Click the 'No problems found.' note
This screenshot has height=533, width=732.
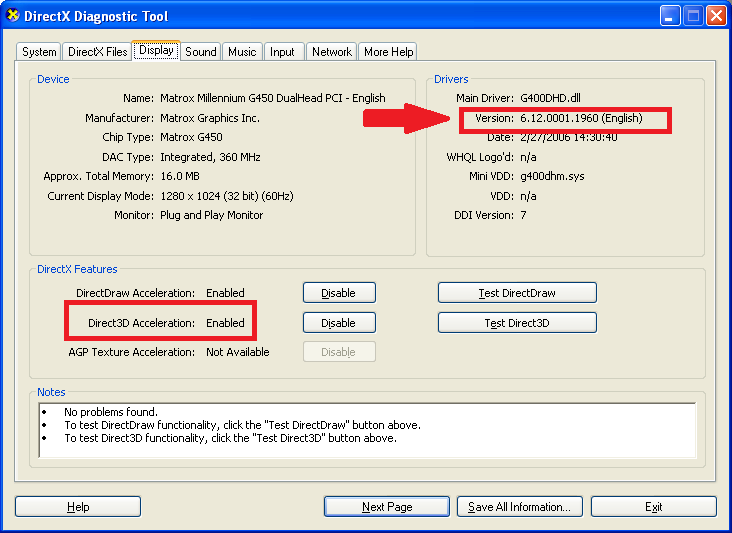[111, 412]
